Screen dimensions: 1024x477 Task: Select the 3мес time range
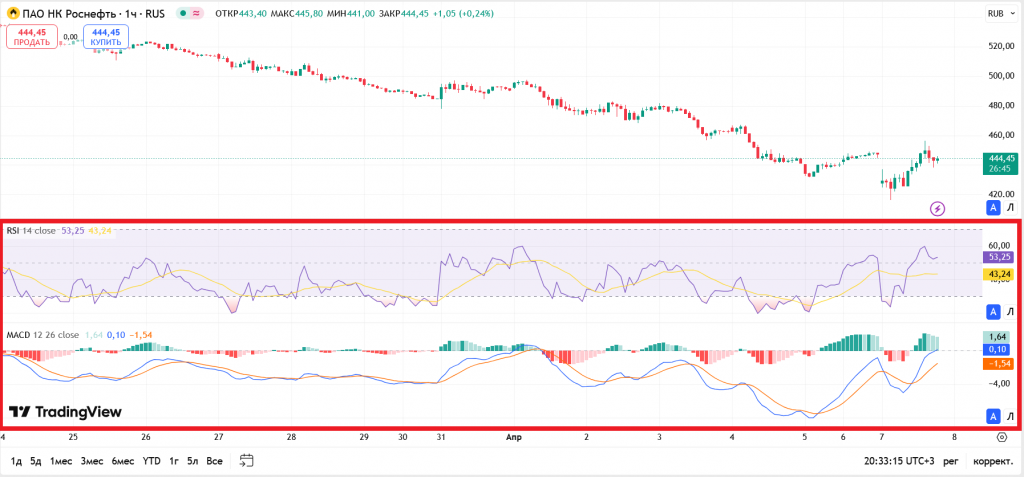92,461
